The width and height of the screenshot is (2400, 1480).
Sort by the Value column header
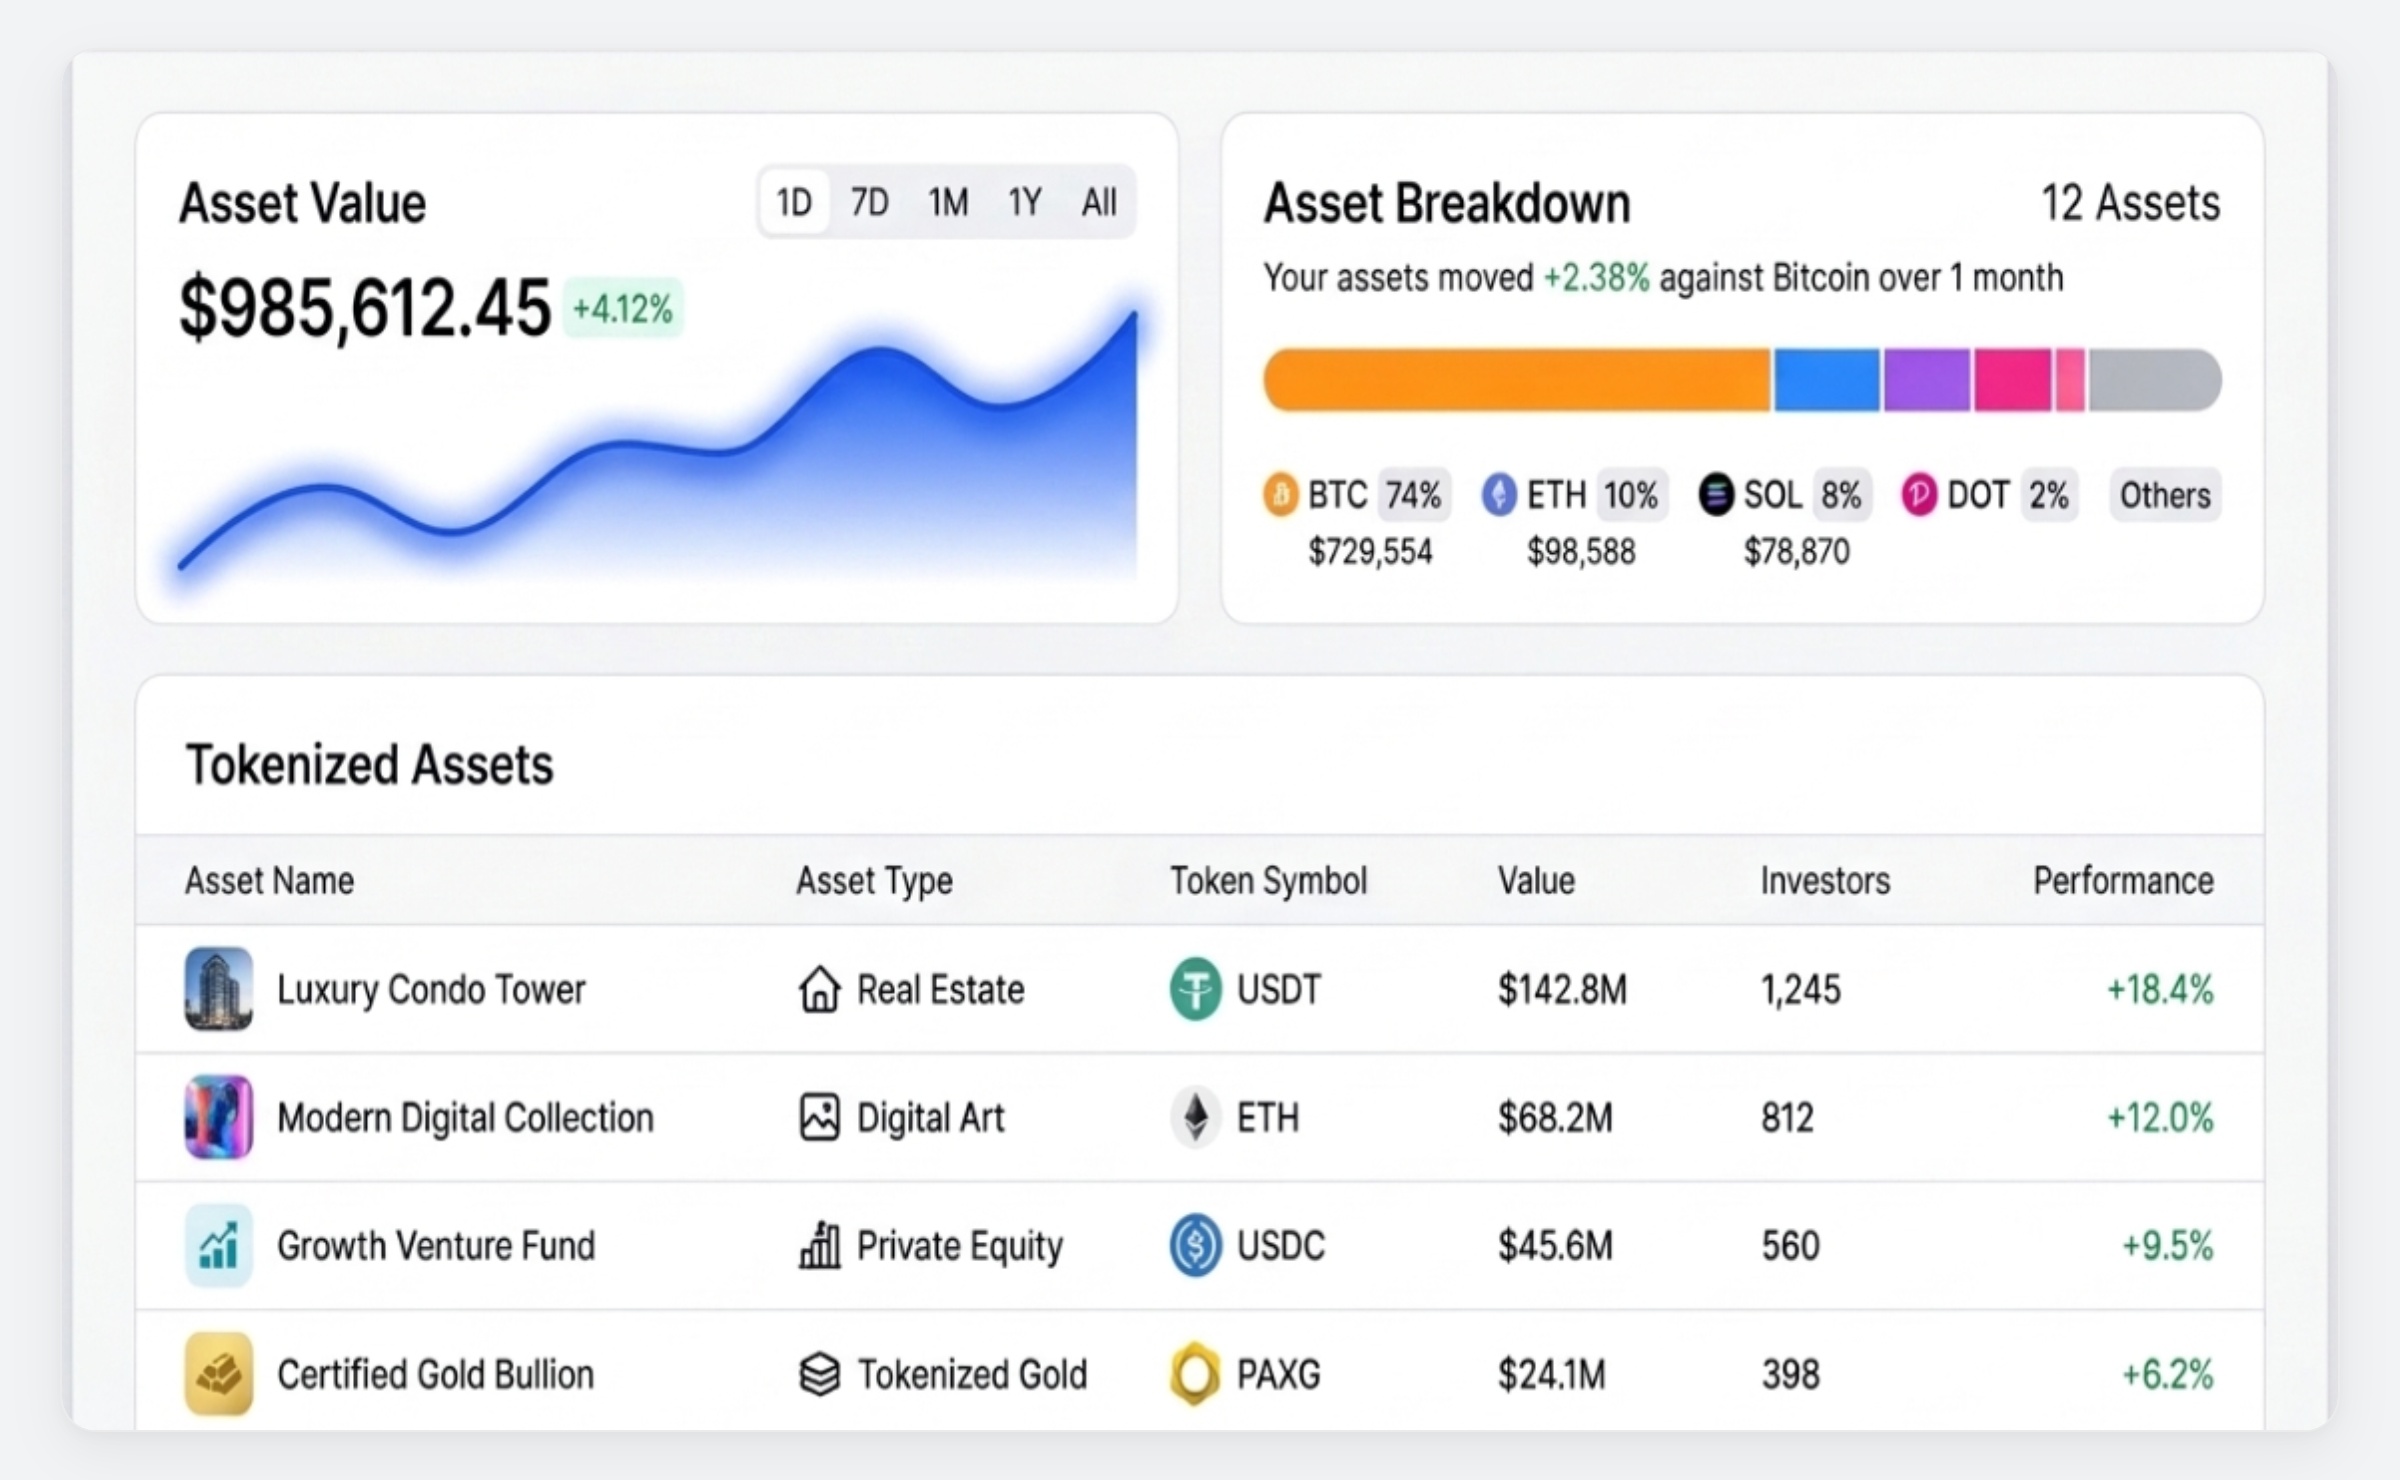pos(1536,881)
